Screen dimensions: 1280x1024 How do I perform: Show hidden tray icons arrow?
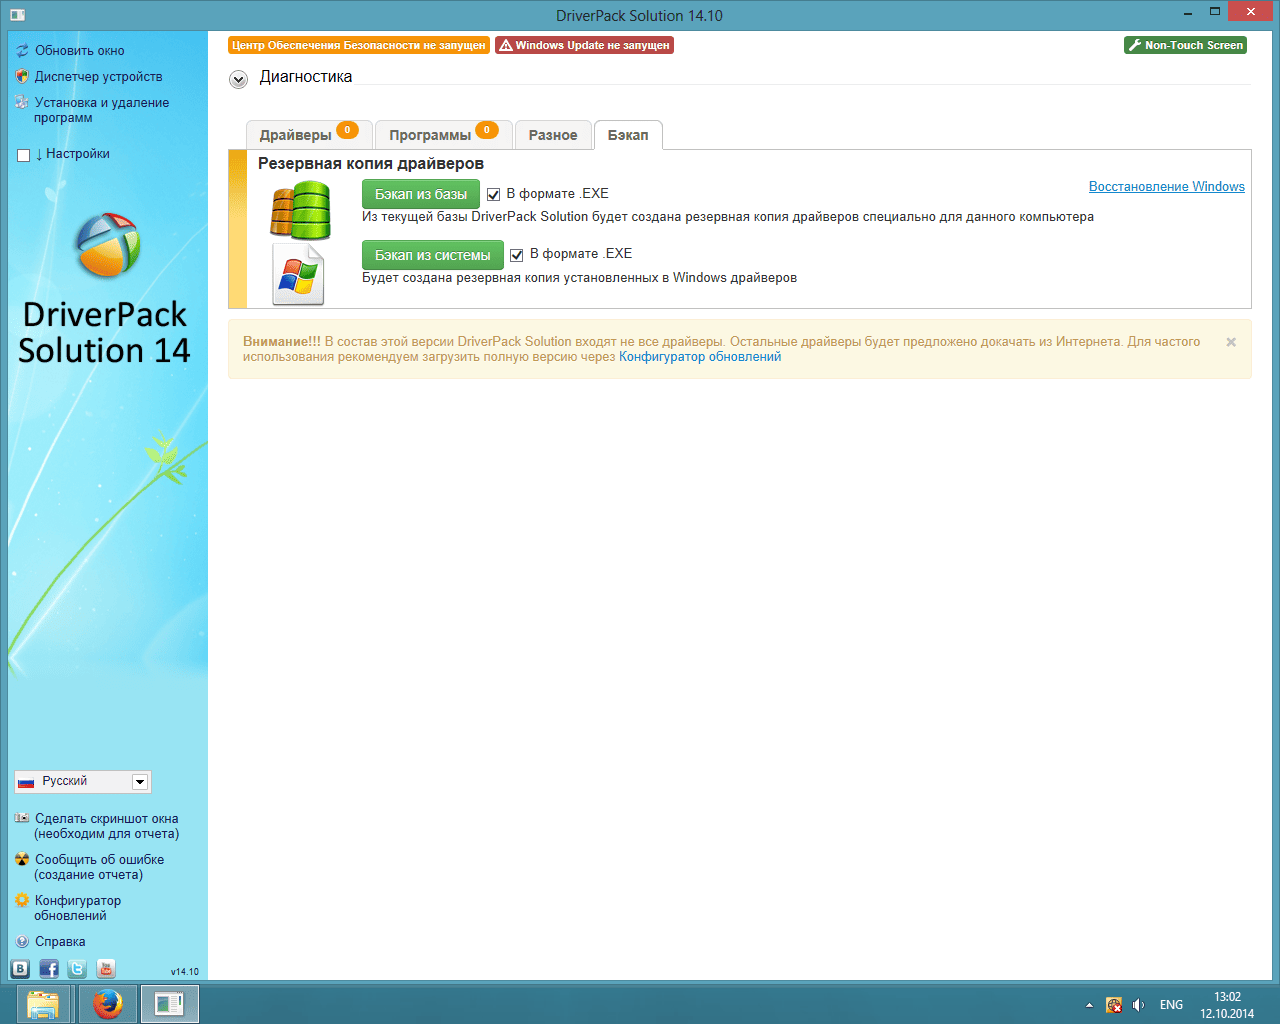coord(1089,1005)
